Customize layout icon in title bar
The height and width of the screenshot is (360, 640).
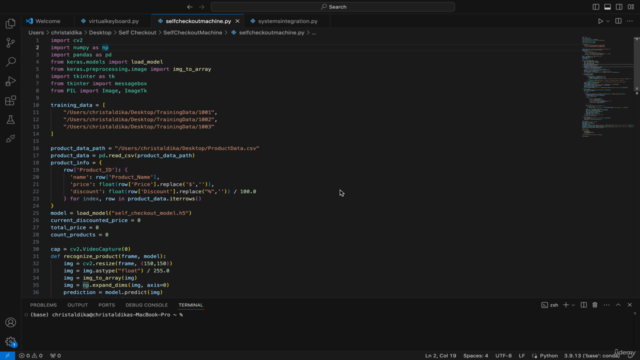click(x=631, y=7)
